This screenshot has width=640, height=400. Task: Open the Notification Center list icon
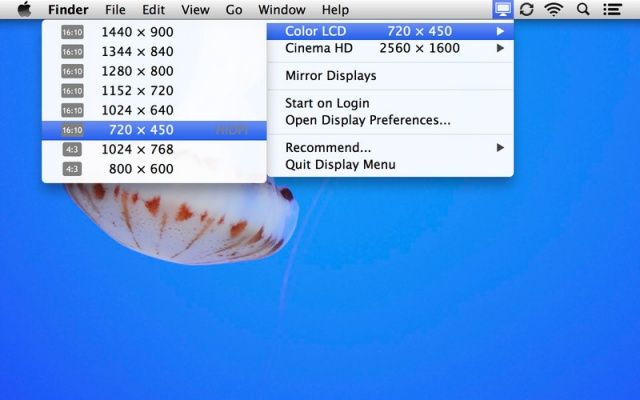pos(612,10)
